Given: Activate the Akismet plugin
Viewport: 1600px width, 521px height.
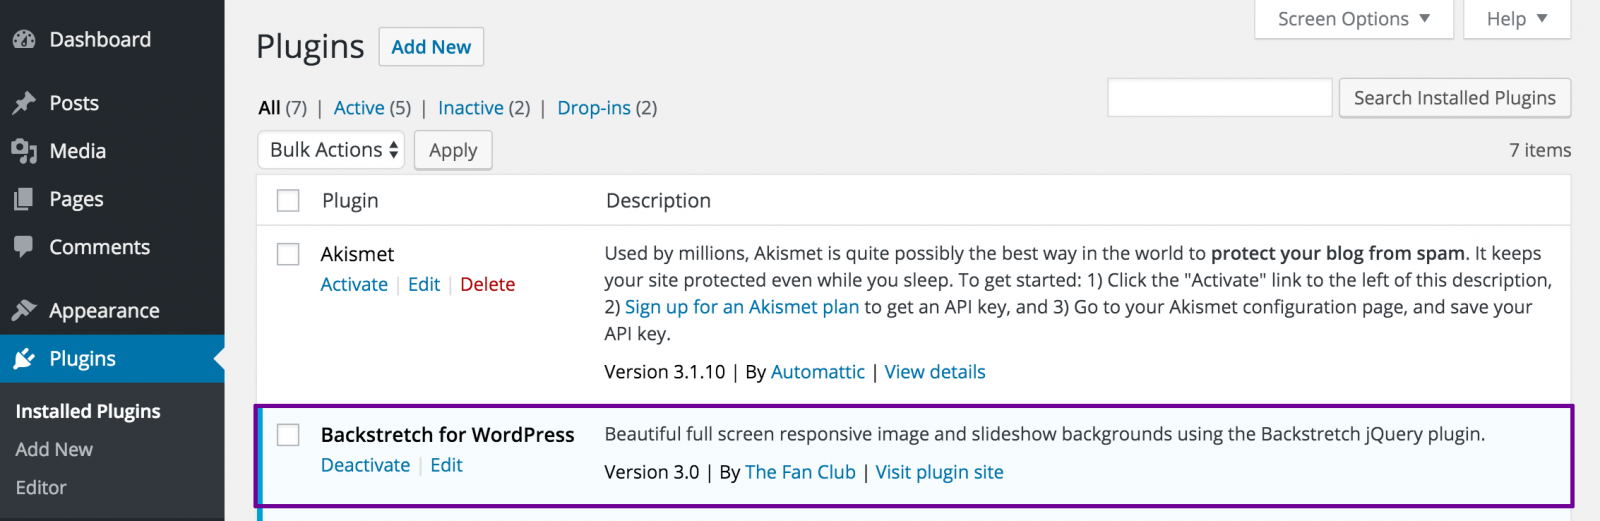Looking at the screenshot, I should (x=354, y=285).
